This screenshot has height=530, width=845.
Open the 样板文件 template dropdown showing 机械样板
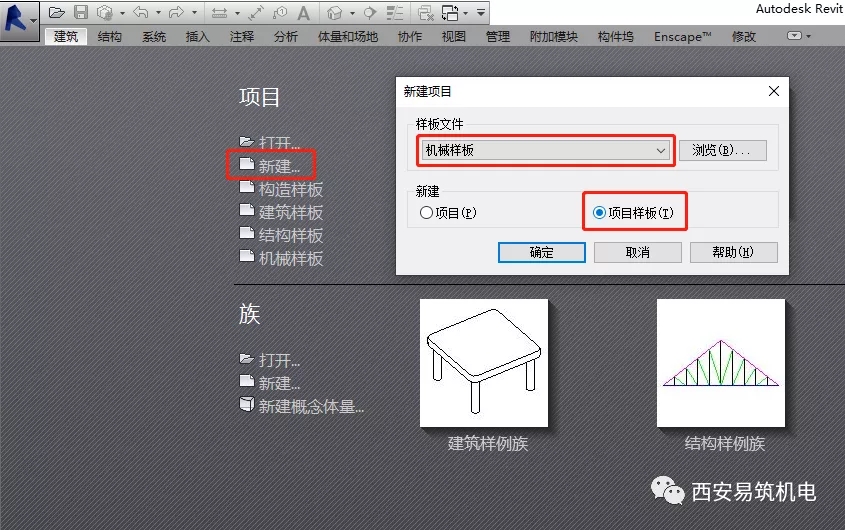pyautogui.click(x=546, y=150)
